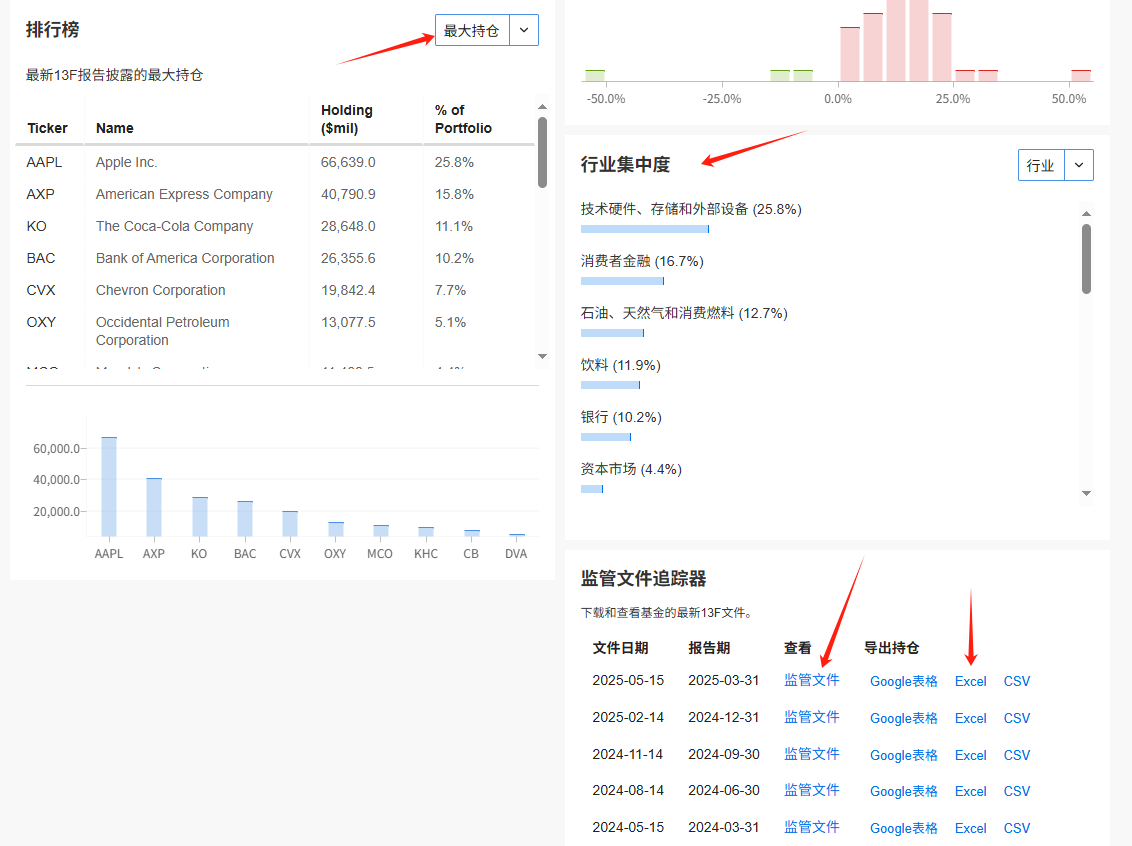Export 2025-05-15 holdings to Google表格
The width and height of the screenshot is (1132, 846).
[903, 681]
